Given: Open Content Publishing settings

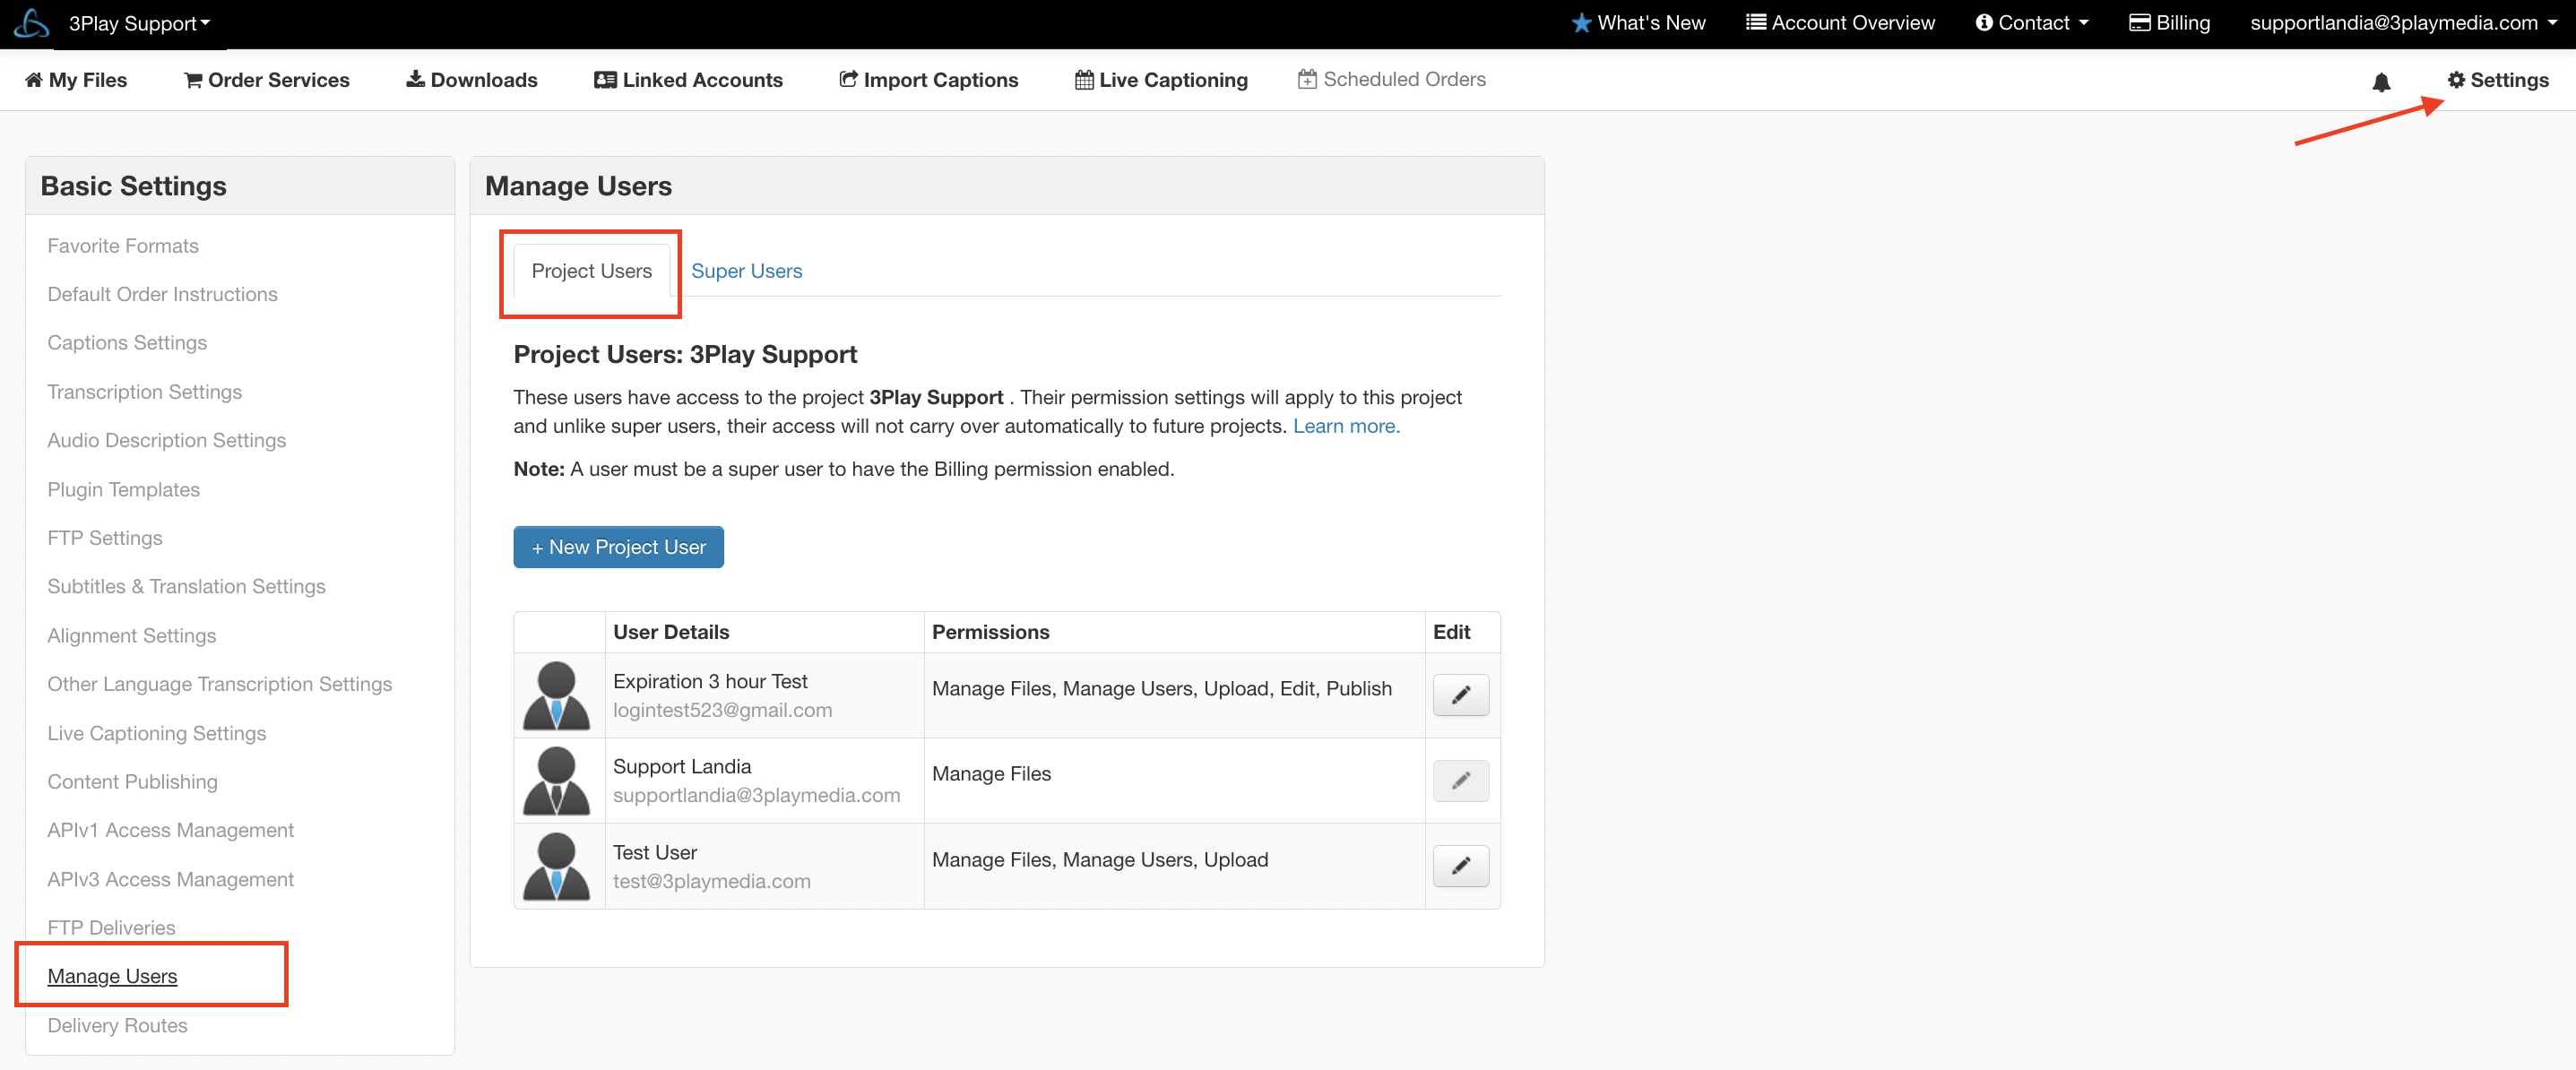Looking at the screenshot, I should 132,782.
